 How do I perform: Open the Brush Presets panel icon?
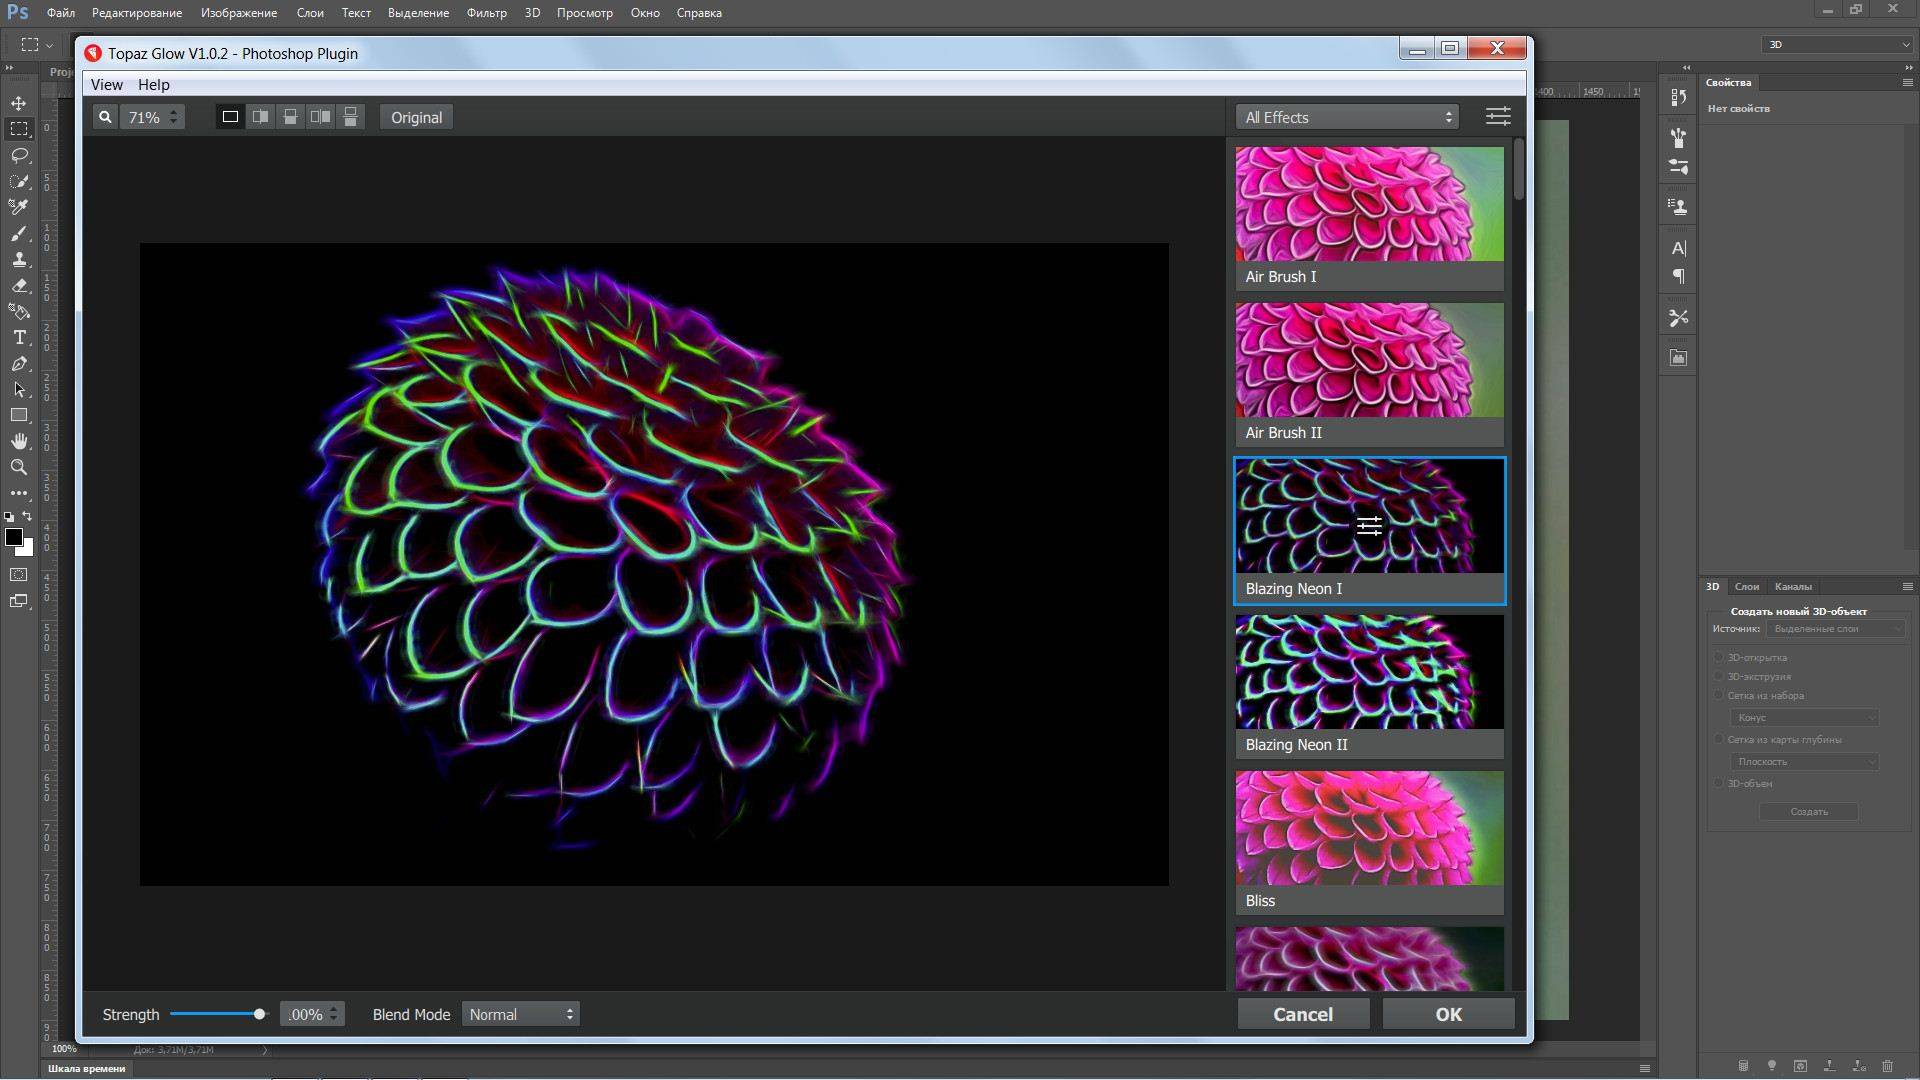pyautogui.click(x=1678, y=137)
